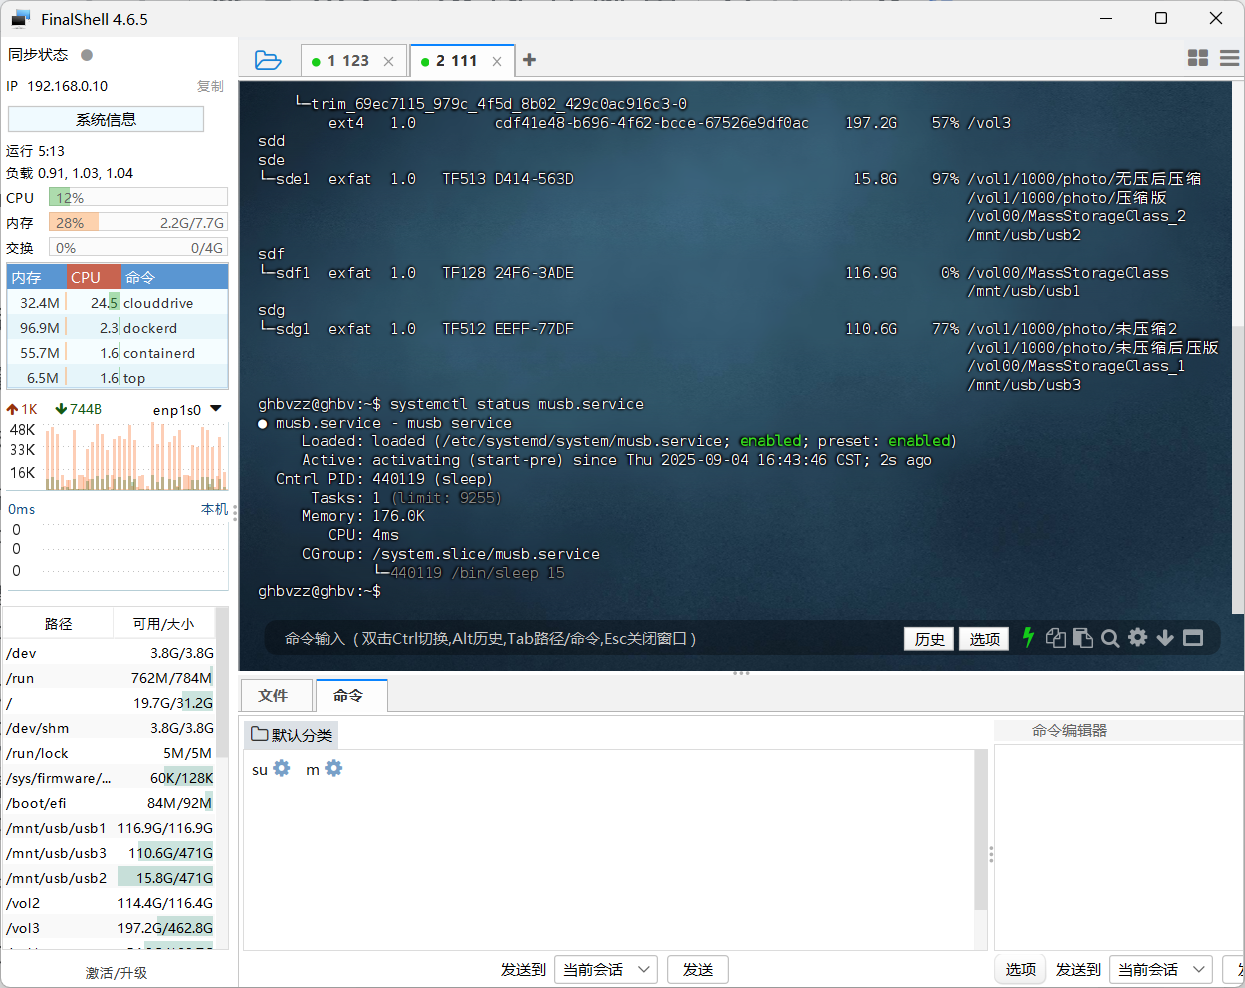Screen dimensions: 1245x988
Task: Open the 当前会话 dropdown under command editor
Action: point(1160,969)
